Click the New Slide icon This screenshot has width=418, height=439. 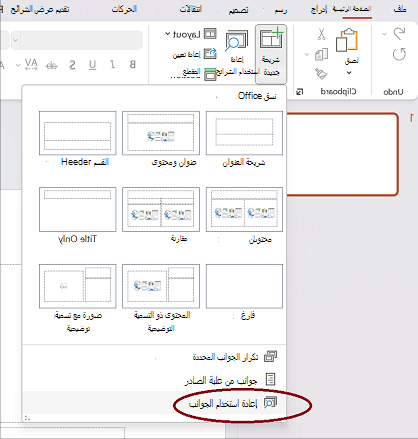(271, 39)
